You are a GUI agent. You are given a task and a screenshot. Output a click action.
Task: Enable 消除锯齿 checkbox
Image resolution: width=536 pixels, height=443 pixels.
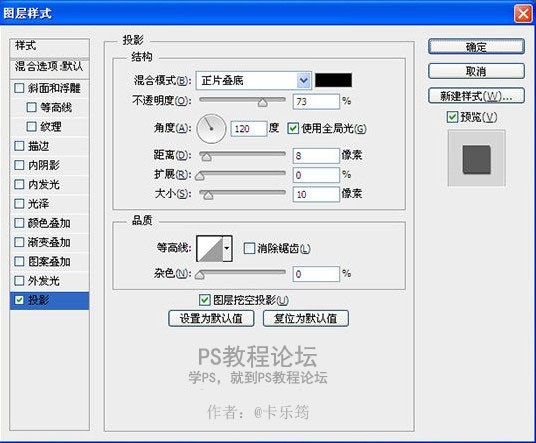point(249,248)
